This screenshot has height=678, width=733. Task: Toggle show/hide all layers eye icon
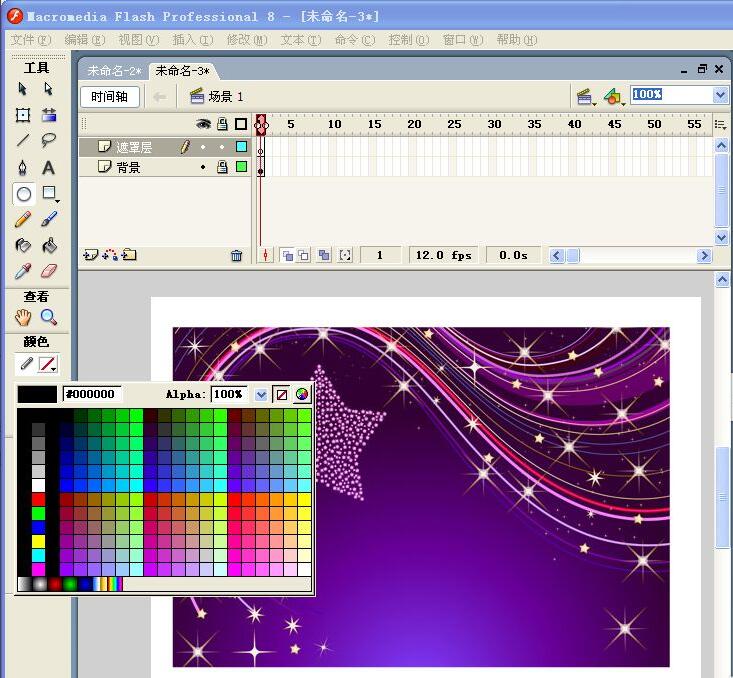[203, 124]
